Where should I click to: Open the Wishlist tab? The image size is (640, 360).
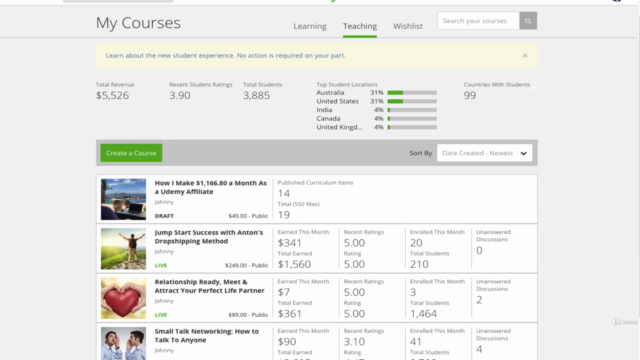click(408, 26)
